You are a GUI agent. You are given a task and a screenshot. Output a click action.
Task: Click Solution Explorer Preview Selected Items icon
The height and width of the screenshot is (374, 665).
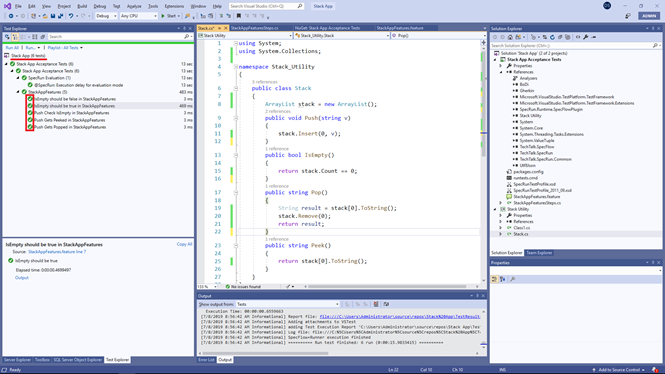[x=593, y=37]
